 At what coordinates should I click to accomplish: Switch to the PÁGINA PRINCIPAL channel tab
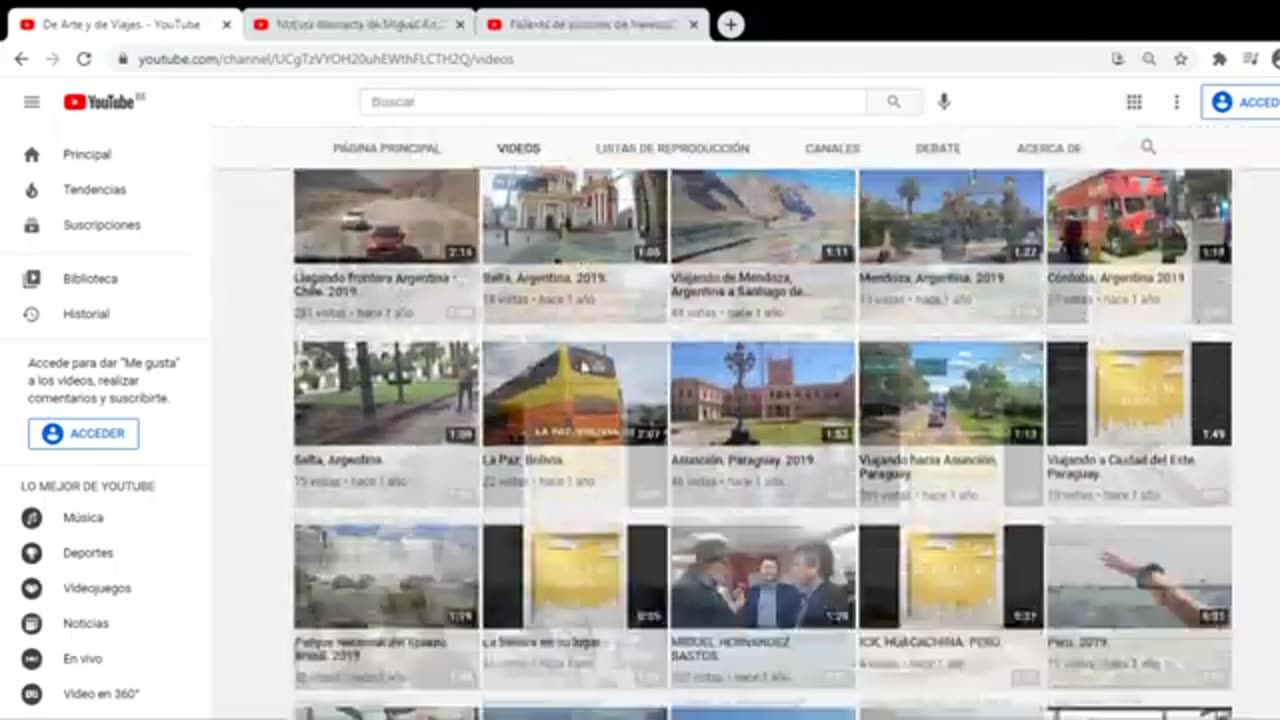pyautogui.click(x=387, y=148)
